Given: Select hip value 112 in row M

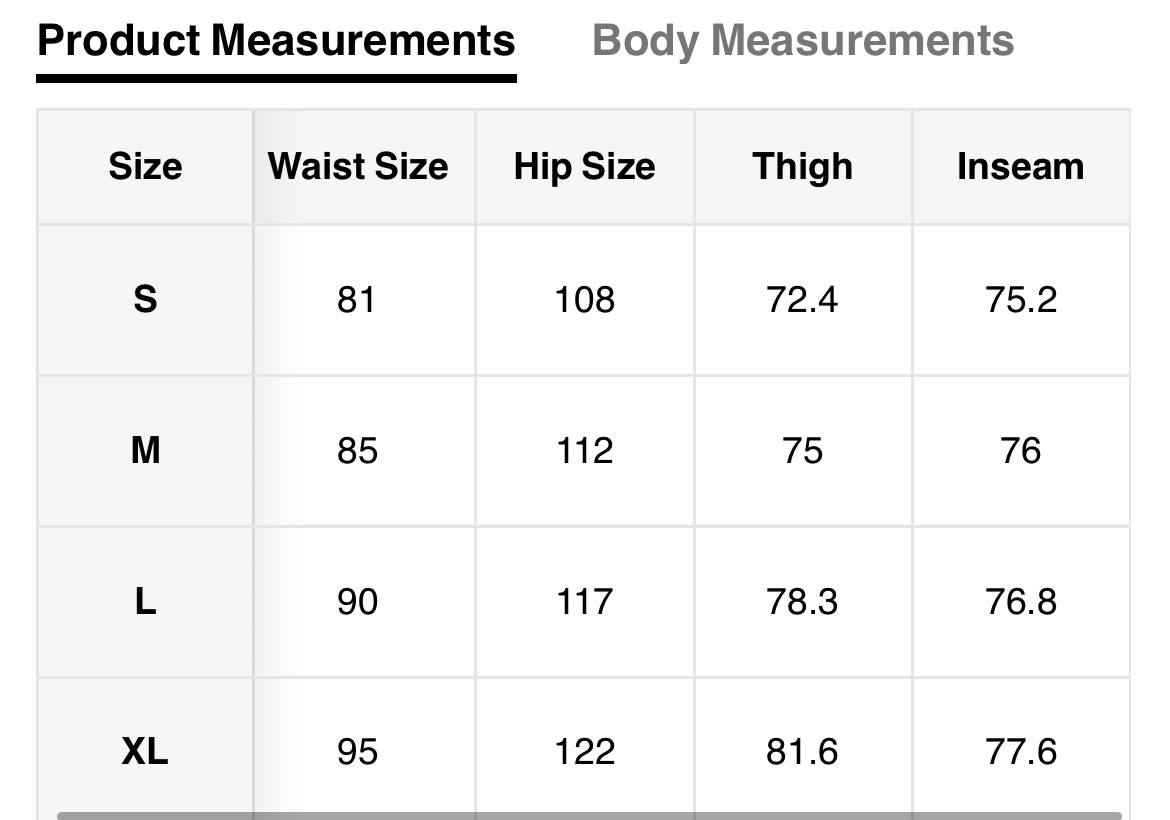Looking at the screenshot, I should click(584, 451).
